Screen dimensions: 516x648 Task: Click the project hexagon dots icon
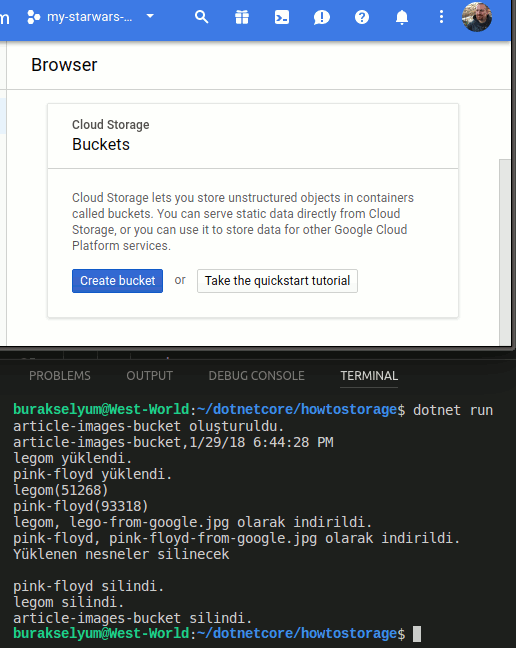(34, 17)
